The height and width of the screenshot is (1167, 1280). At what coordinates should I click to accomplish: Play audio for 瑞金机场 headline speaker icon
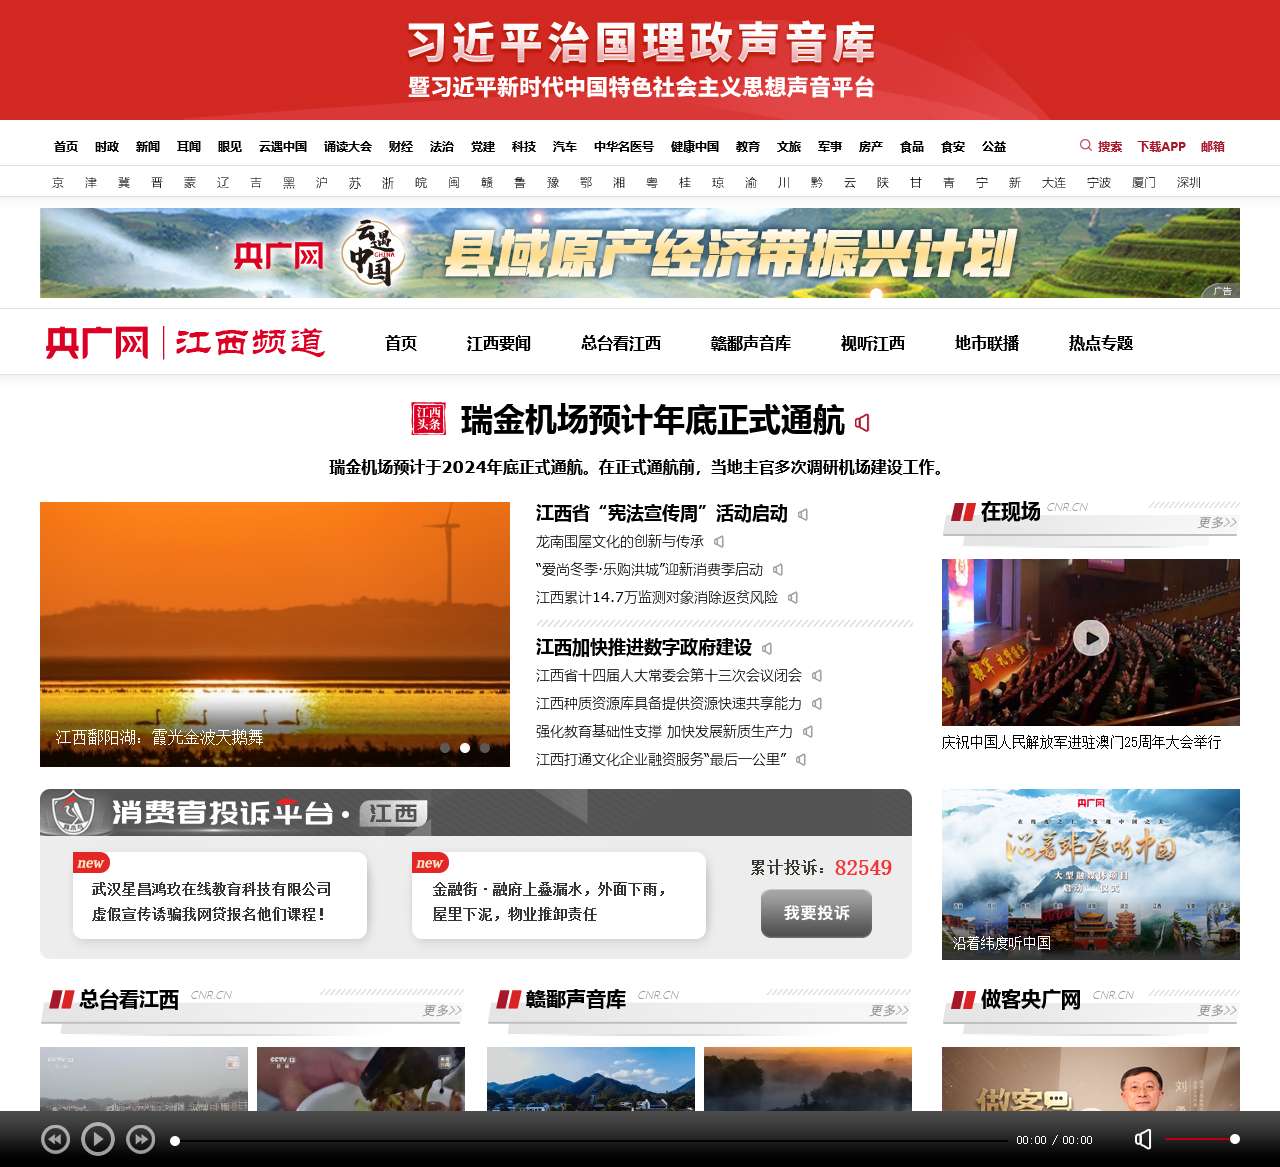click(x=862, y=423)
